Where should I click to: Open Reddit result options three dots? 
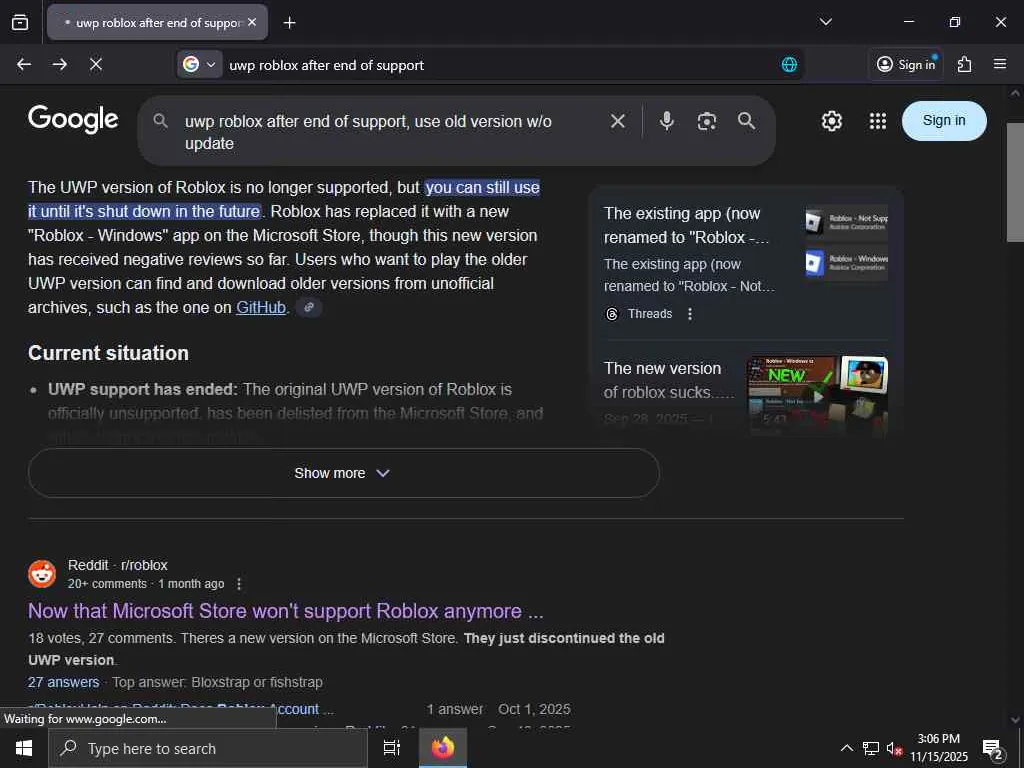tap(239, 584)
